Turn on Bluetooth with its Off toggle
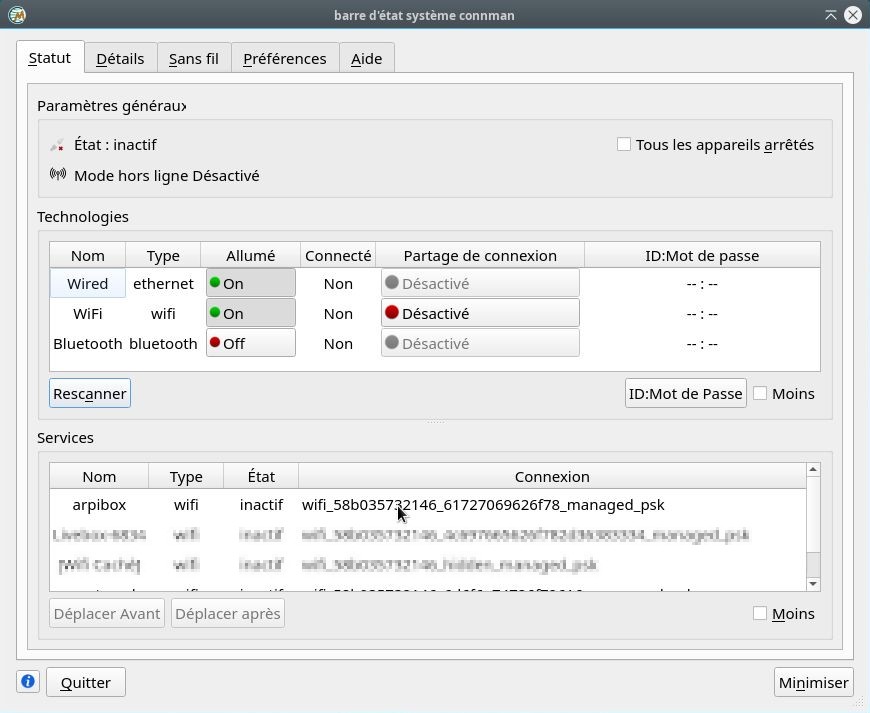The width and height of the screenshot is (870, 713). coord(250,343)
